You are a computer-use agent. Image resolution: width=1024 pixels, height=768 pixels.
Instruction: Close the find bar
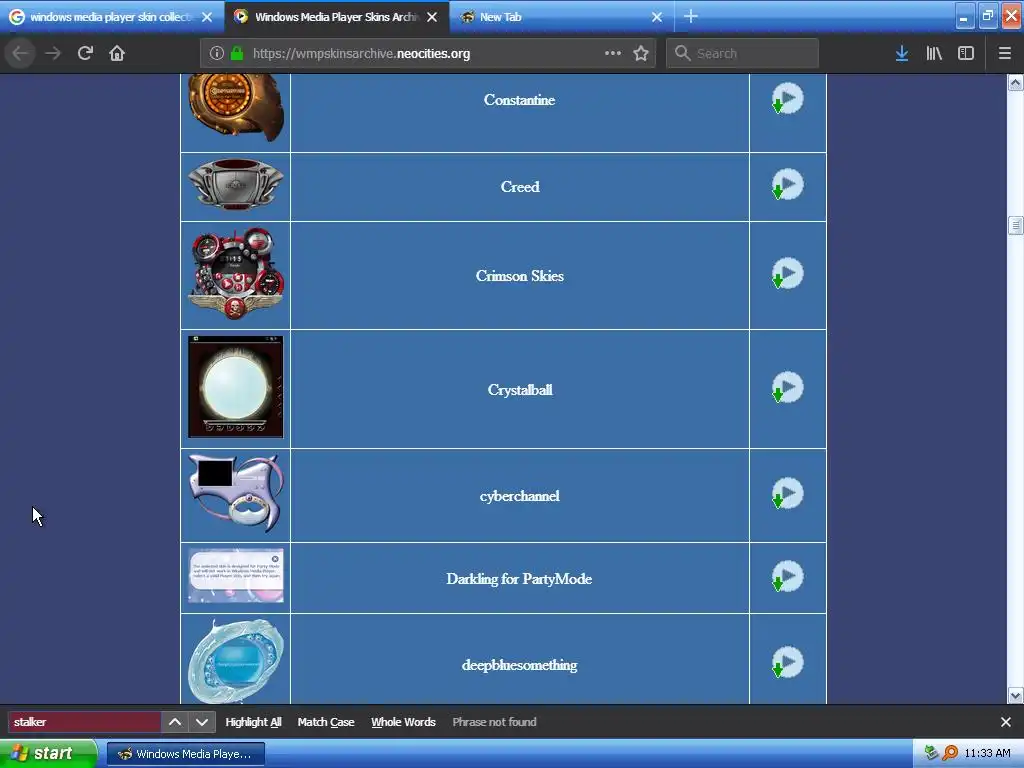pos(1006,722)
